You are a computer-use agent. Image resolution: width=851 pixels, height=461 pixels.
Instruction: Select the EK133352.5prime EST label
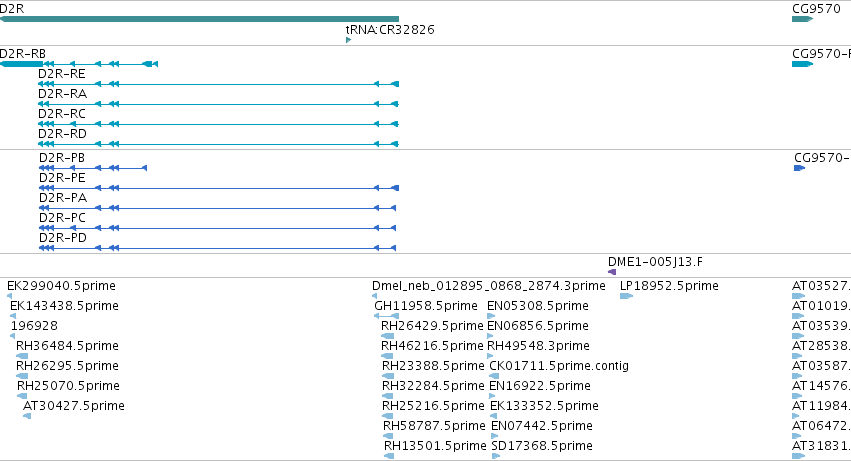click(x=544, y=406)
